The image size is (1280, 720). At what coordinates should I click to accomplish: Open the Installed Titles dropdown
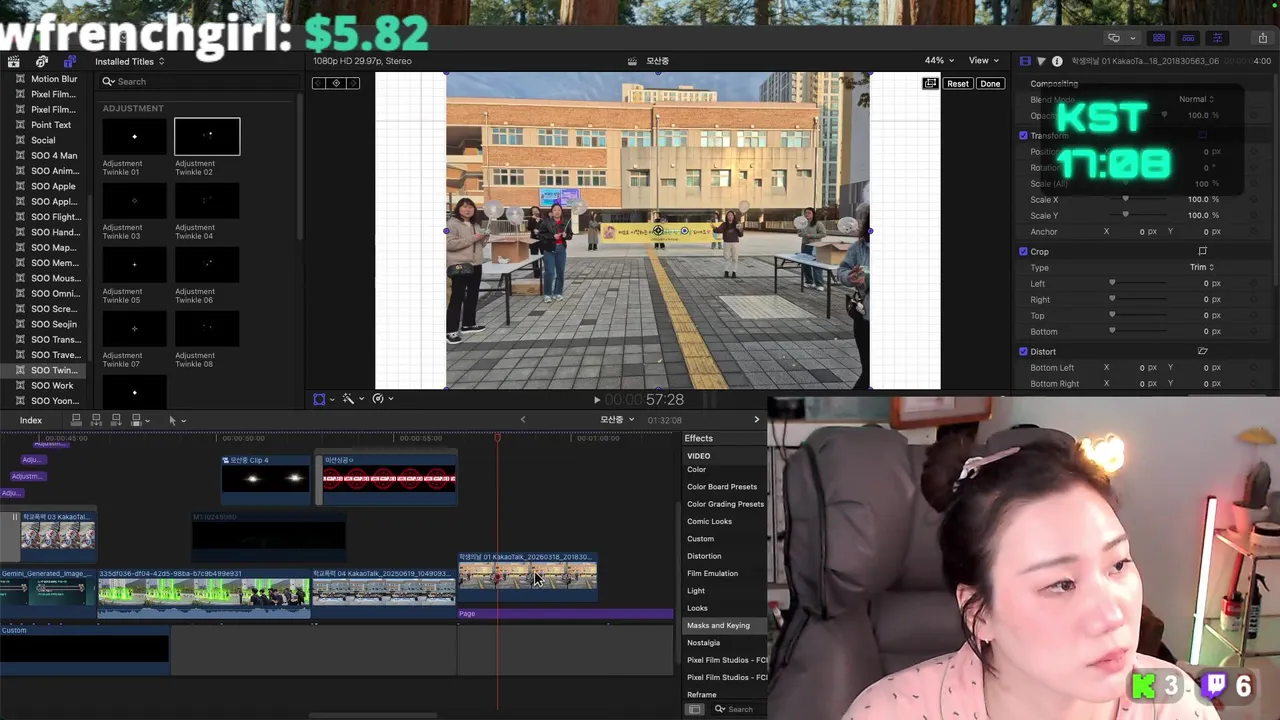click(x=130, y=61)
